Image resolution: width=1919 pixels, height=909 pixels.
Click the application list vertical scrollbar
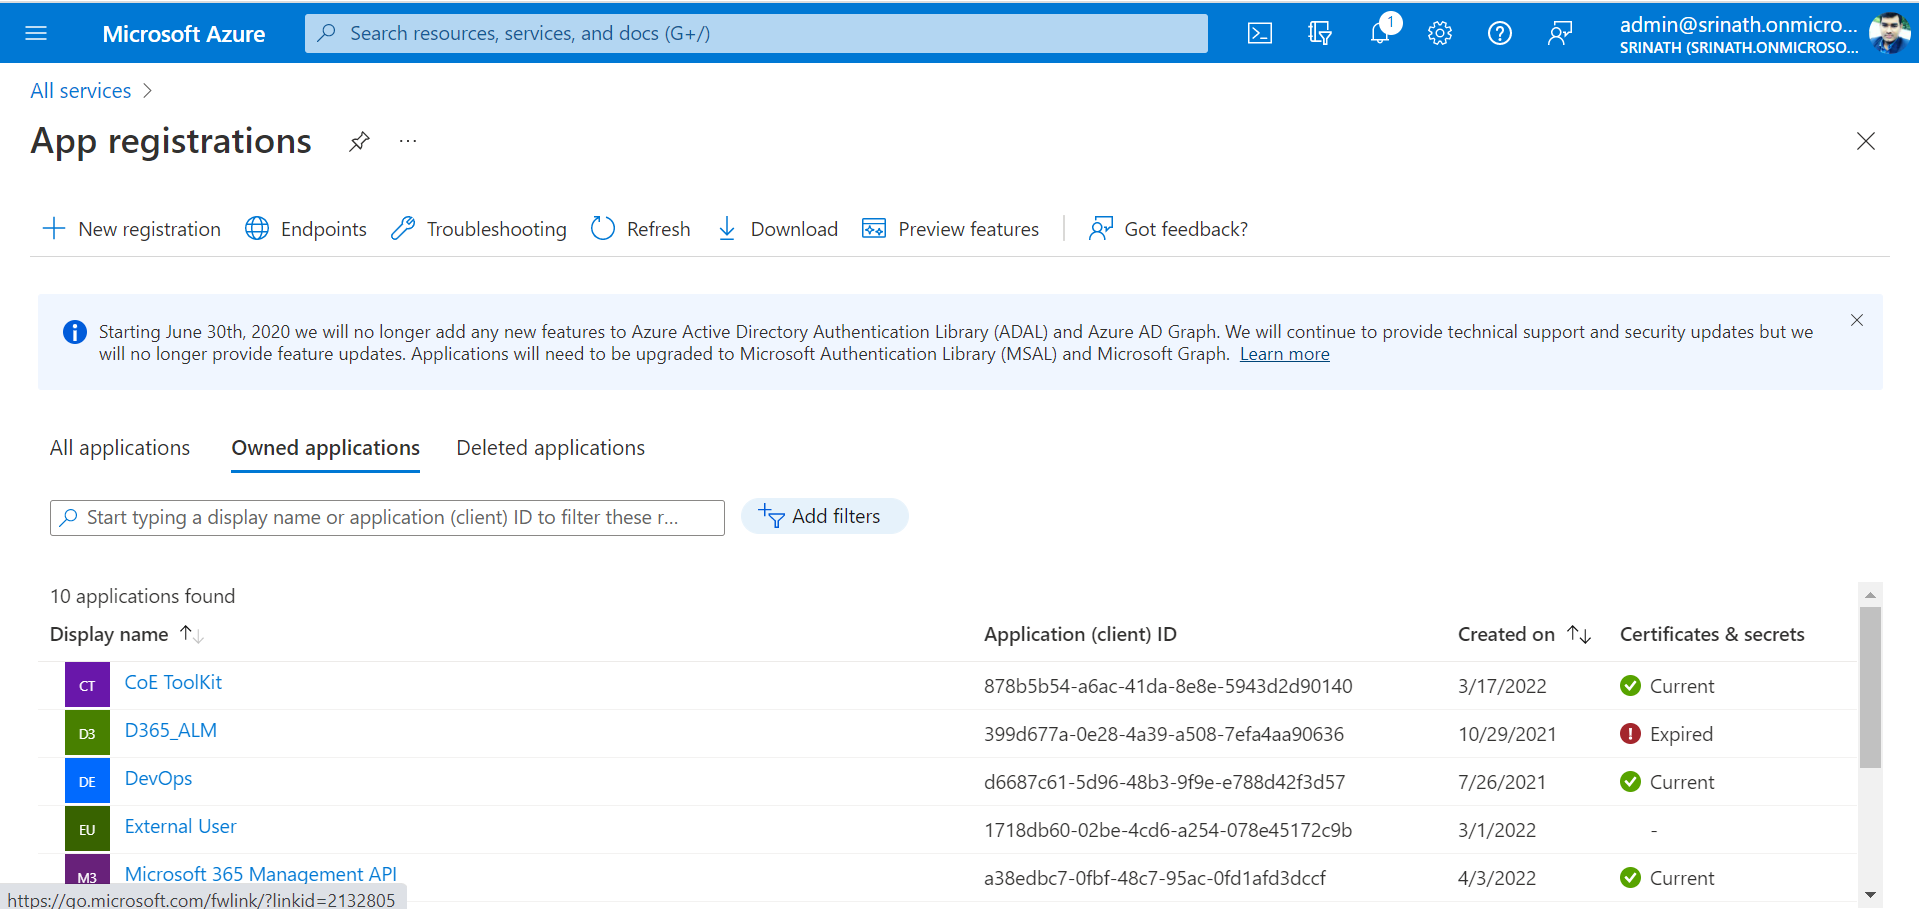(x=1870, y=687)
